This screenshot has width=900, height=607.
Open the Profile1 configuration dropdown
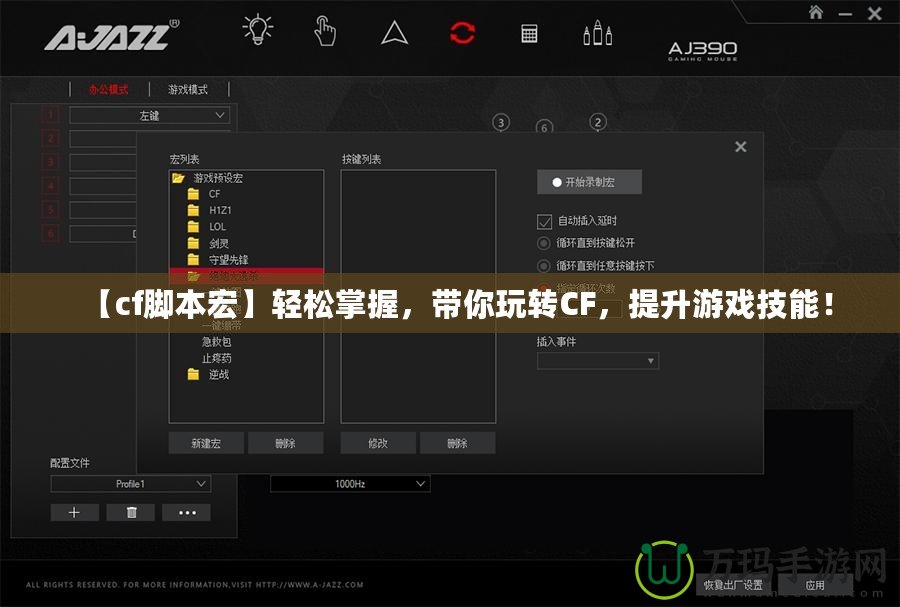click(x=131, y=484)
